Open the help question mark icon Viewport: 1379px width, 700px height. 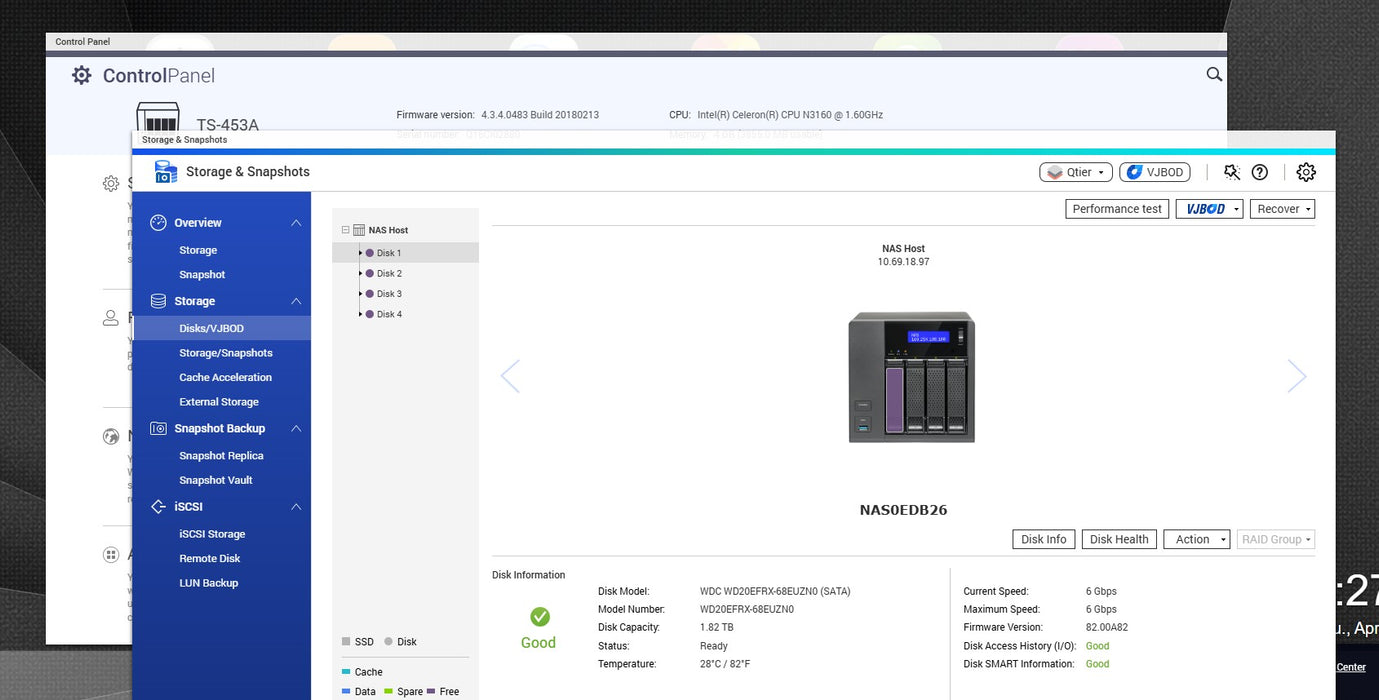(x=1260, y=172)
